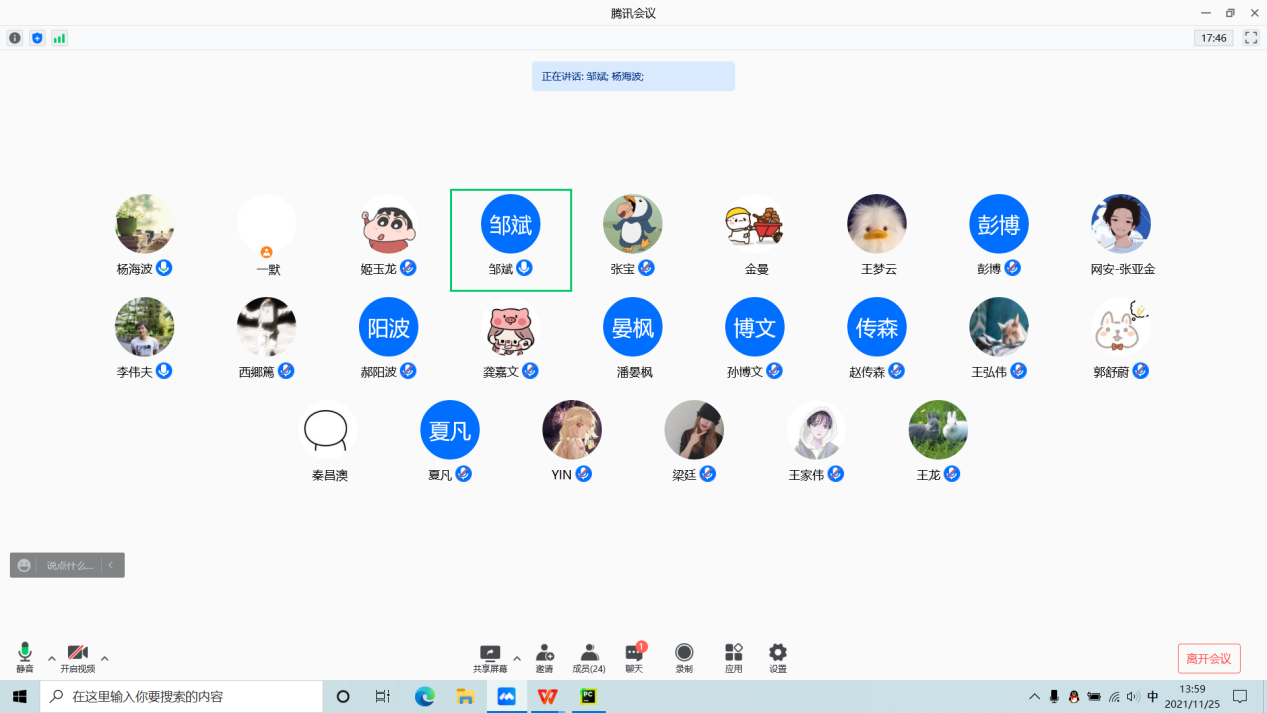
Task: Mute microphone with the 静音 button
Action: pyautogui.click(x=25, y=657)
